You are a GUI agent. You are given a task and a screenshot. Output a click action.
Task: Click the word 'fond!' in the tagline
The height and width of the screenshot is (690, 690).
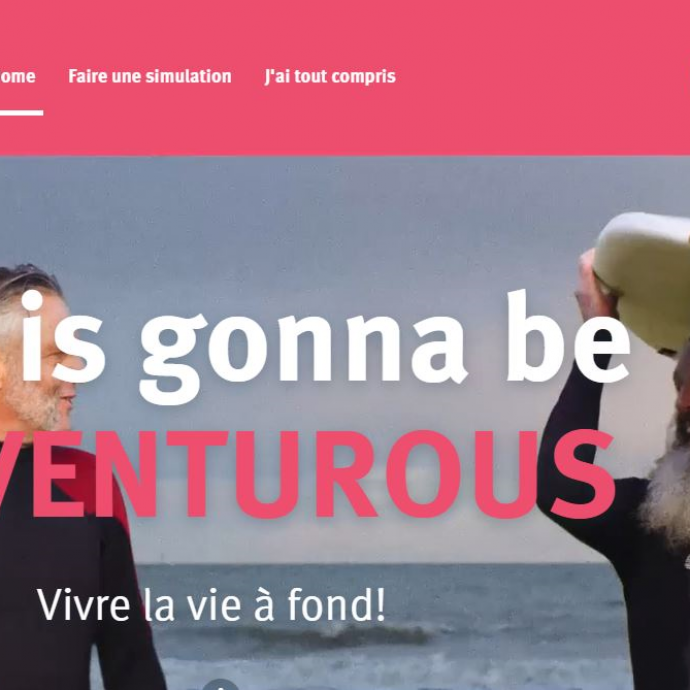(x=337, y=605)
